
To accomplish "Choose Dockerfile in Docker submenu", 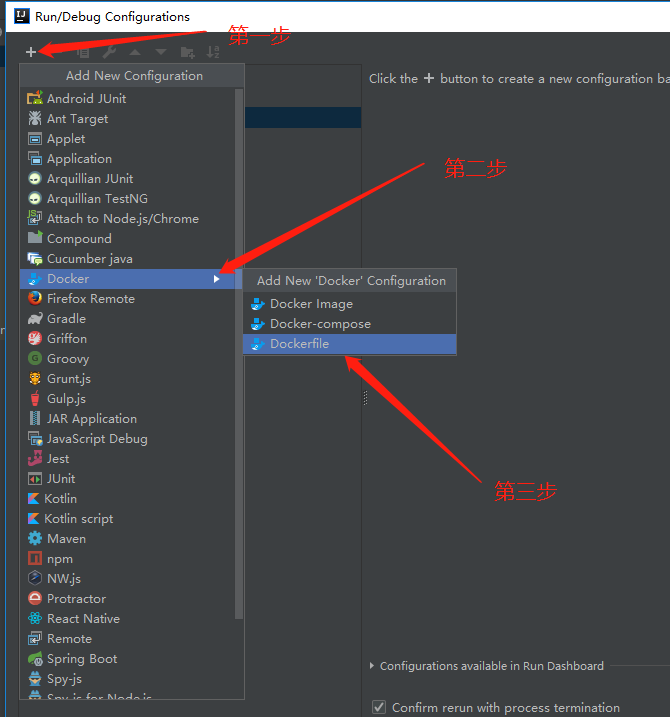I will pos(349,344).
